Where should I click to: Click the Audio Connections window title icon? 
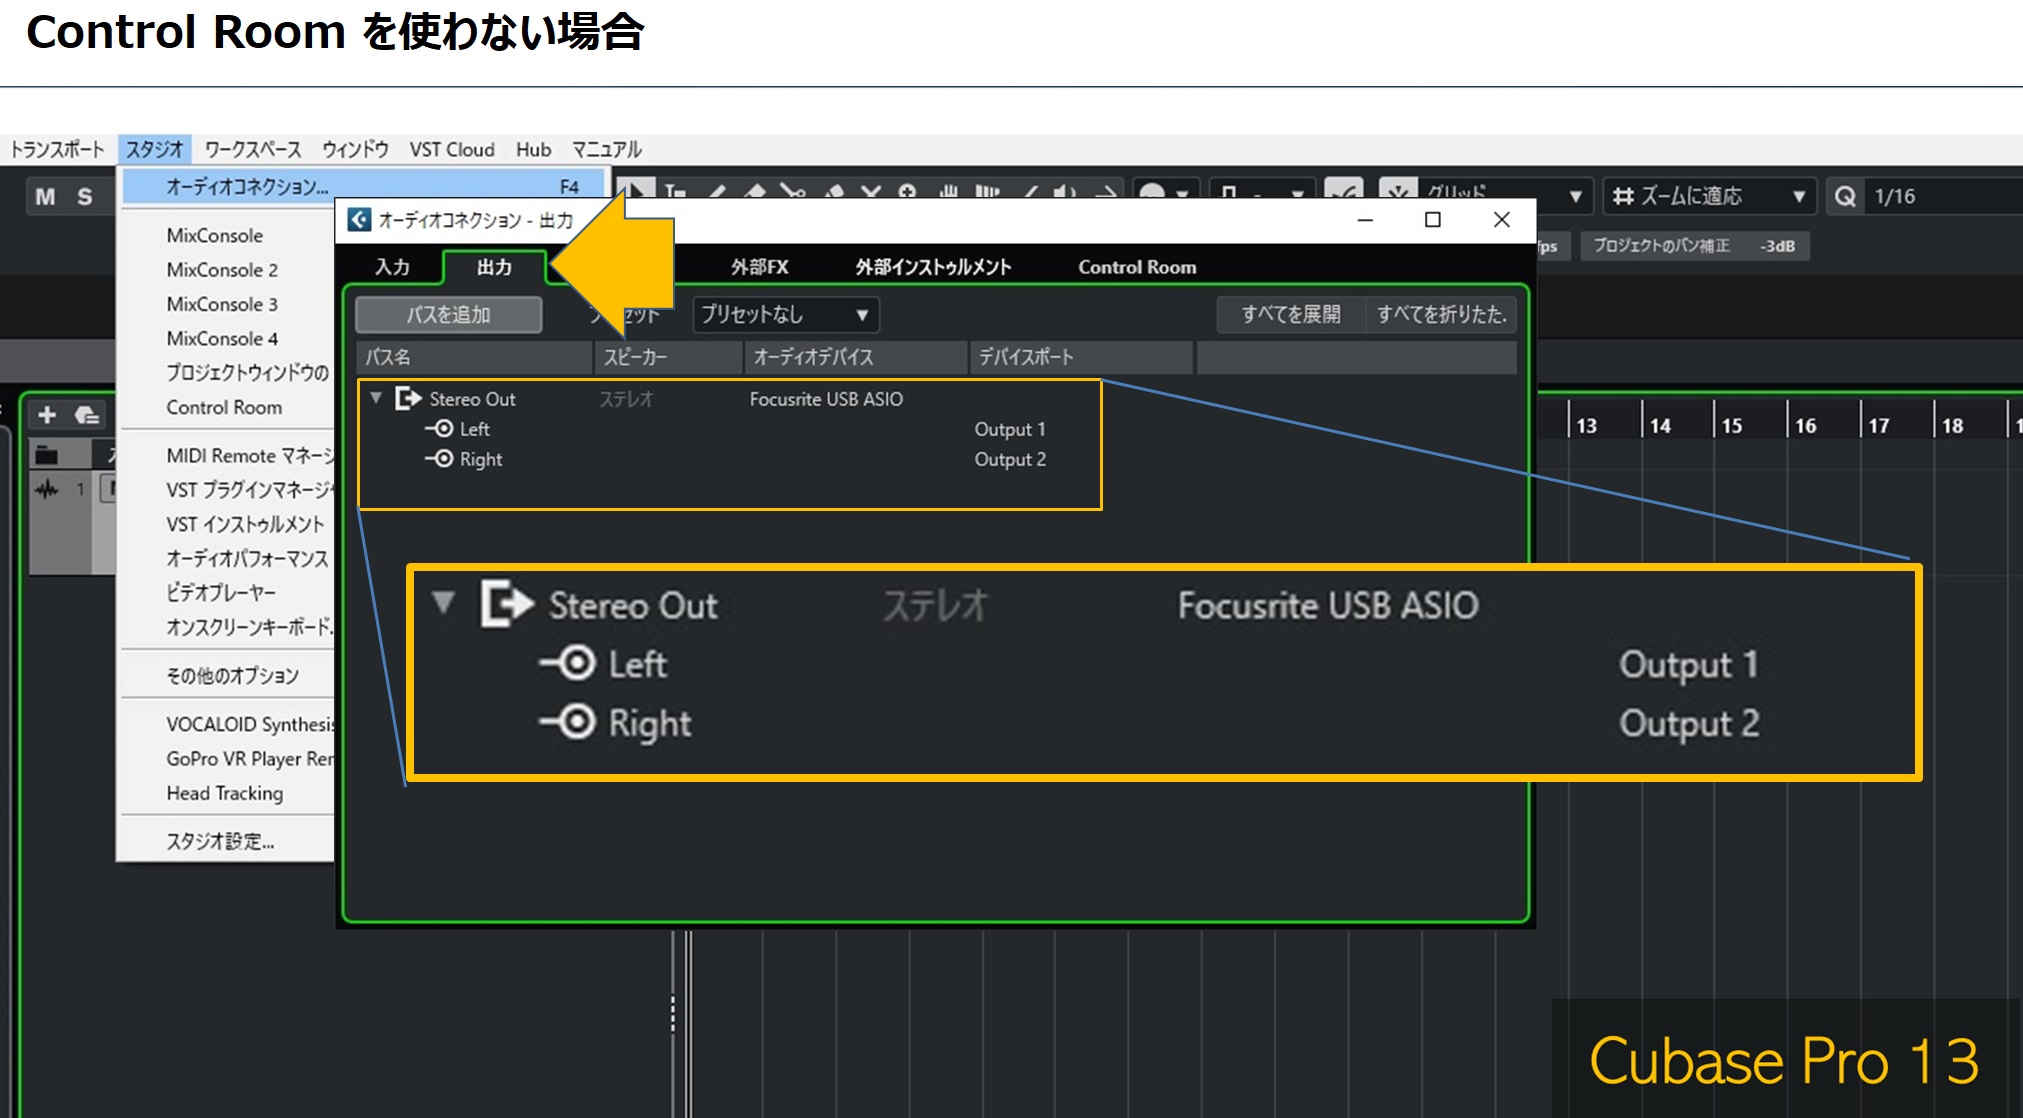(x=359, y=220)
